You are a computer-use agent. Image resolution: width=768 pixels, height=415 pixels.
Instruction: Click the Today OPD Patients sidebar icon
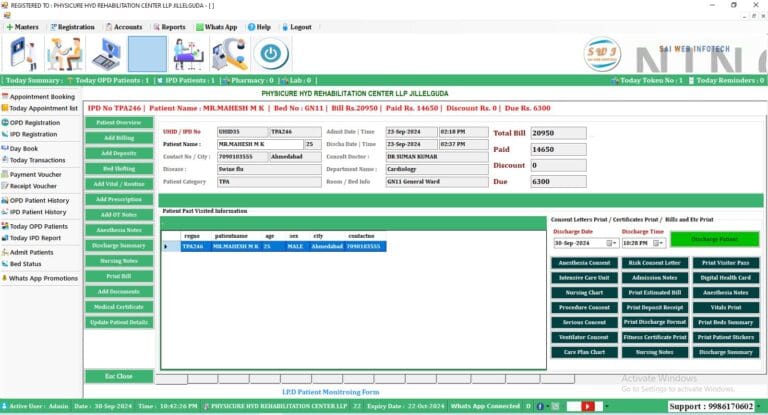5,226
